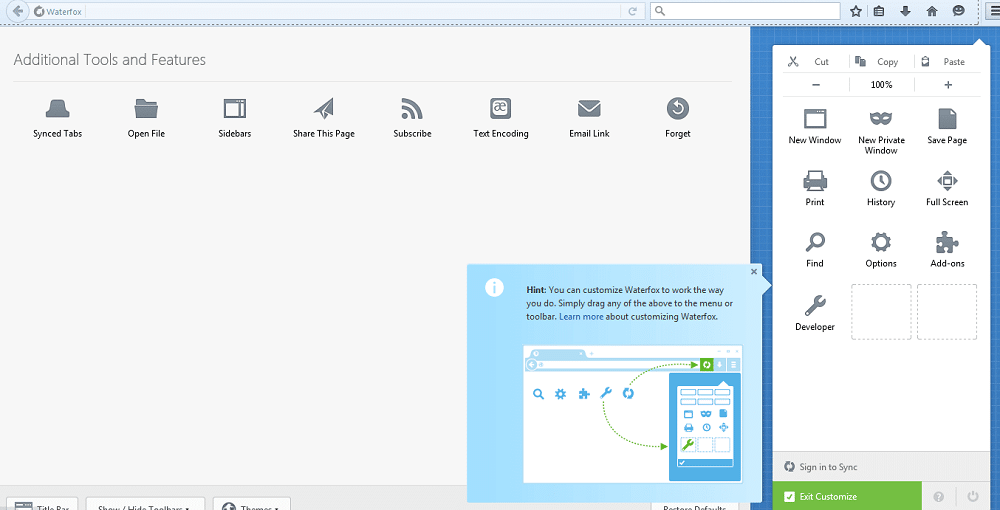
Task: Follow the Learn more link
Action: tap(581, 316)
